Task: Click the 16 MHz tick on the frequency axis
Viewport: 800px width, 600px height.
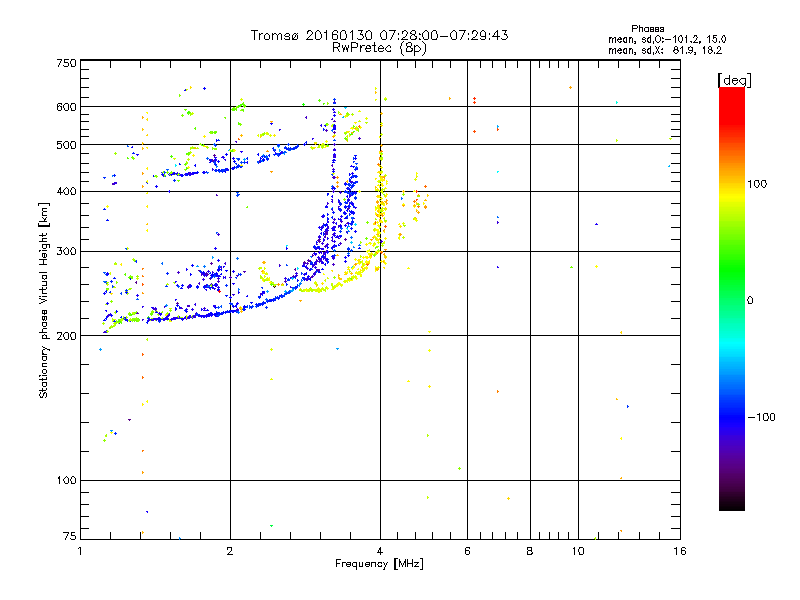Action: [678, 551]
